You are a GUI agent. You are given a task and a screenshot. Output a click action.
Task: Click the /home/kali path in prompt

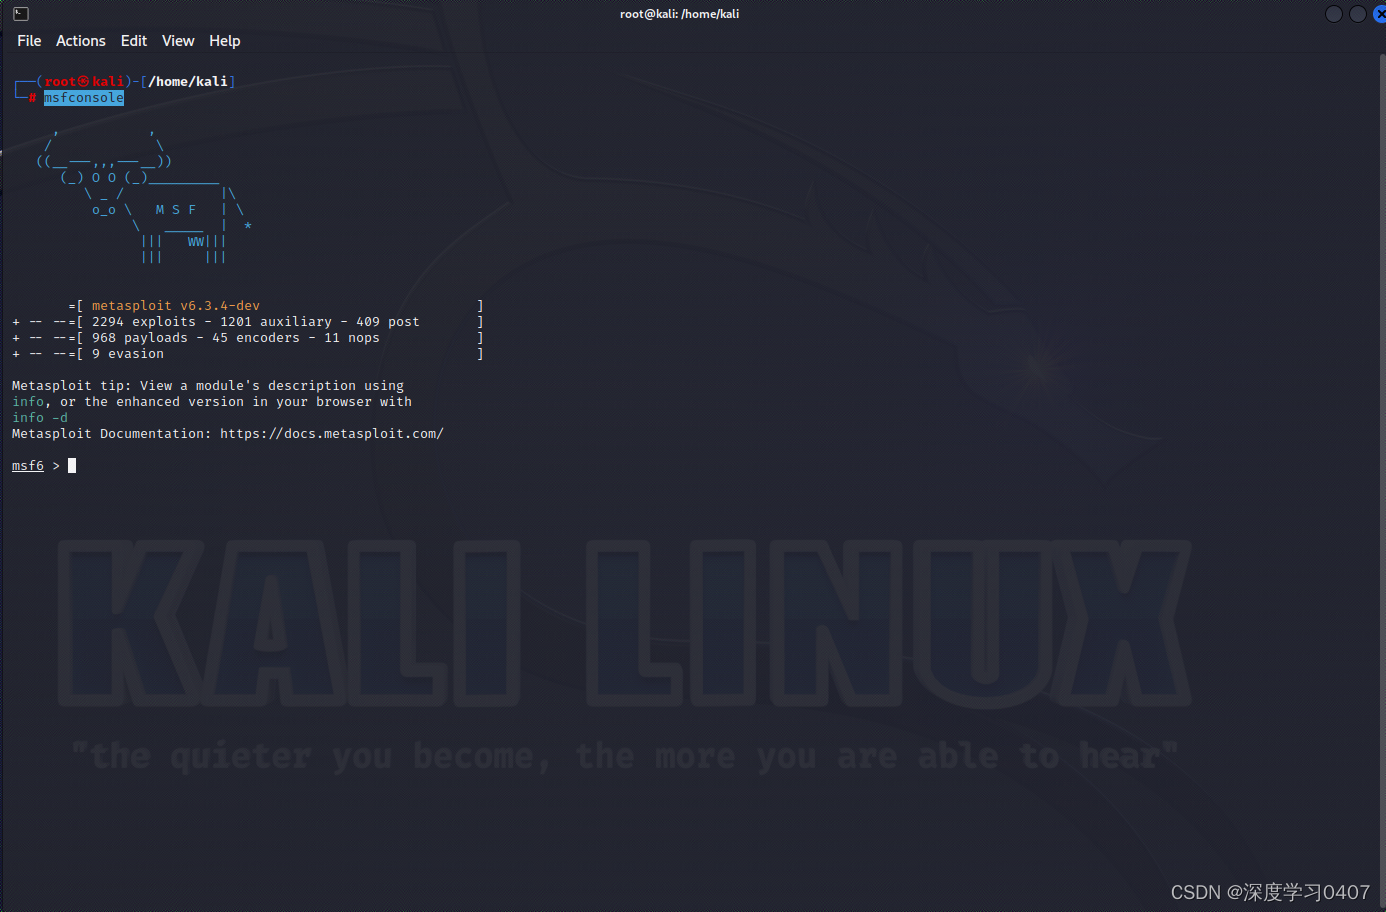(x=188, y=82)
